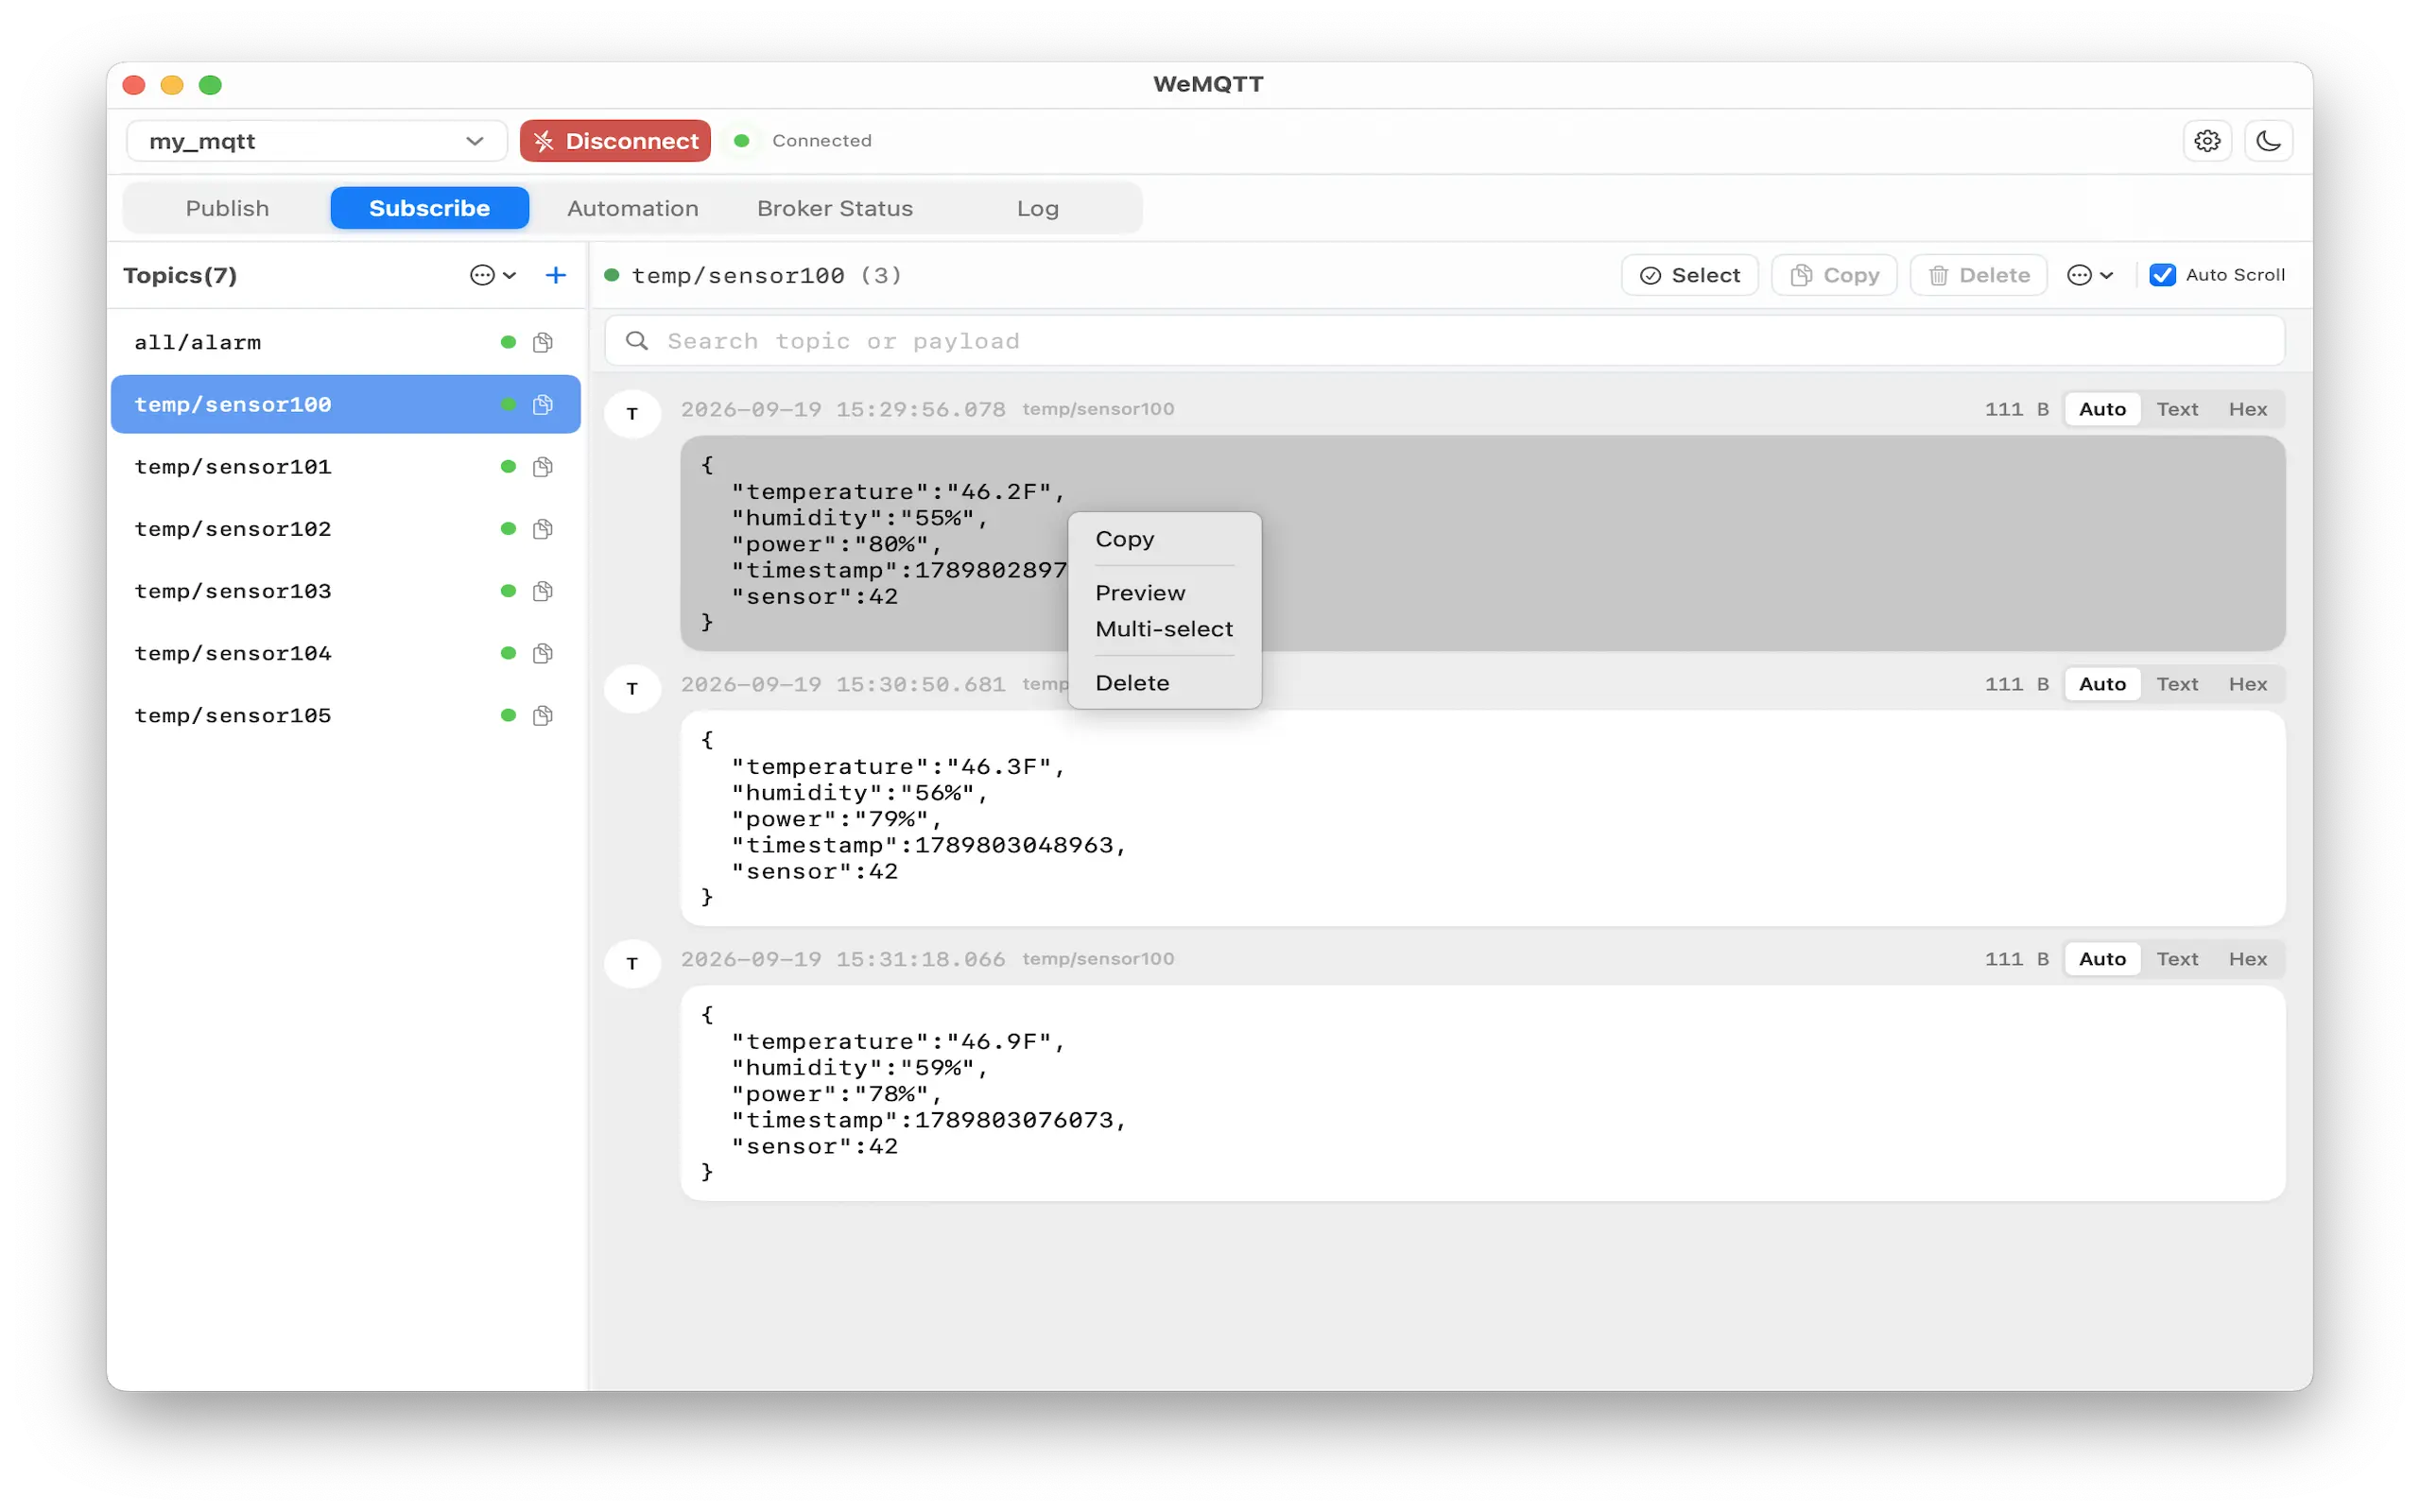This screenshot has width=2420, height=1512.
Task: Click green status dot of temp/sensor104
Action: click(x=508, y=653)
